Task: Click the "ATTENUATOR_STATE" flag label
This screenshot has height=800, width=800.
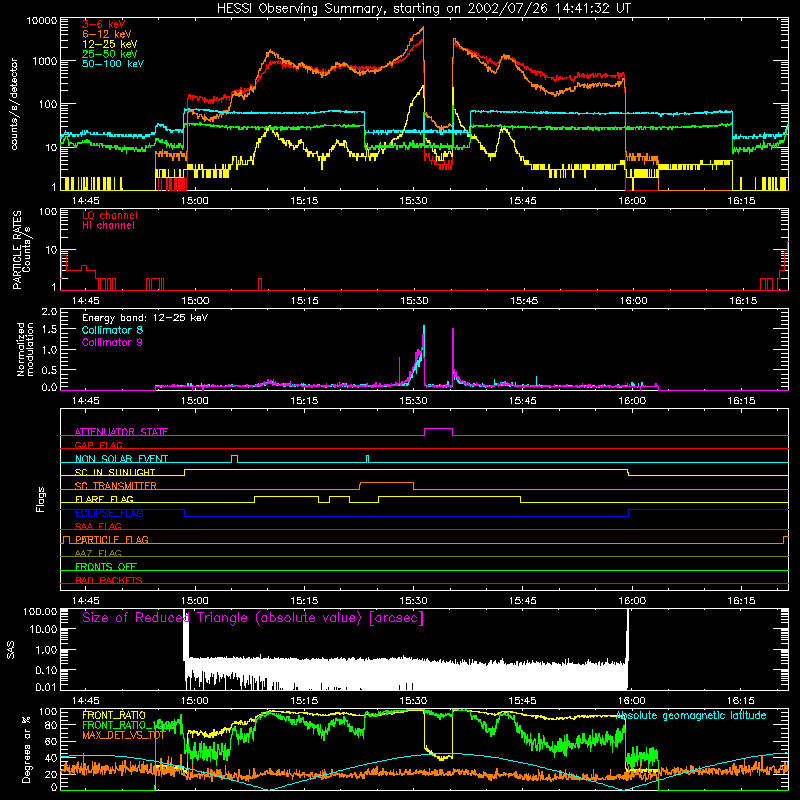Action: click(x=121, y=432)
